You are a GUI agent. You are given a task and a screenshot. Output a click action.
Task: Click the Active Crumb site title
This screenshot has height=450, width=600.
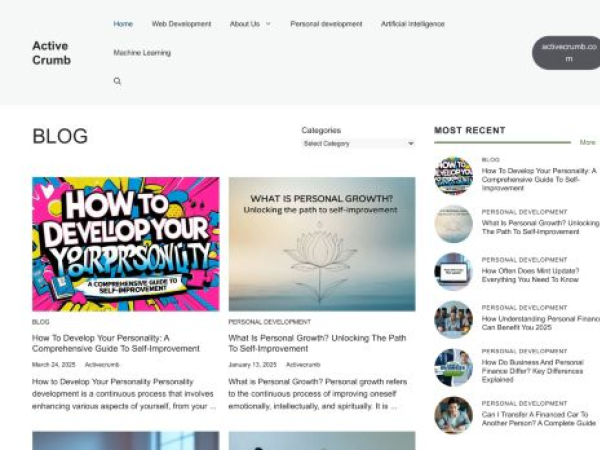tap(52, 53)
